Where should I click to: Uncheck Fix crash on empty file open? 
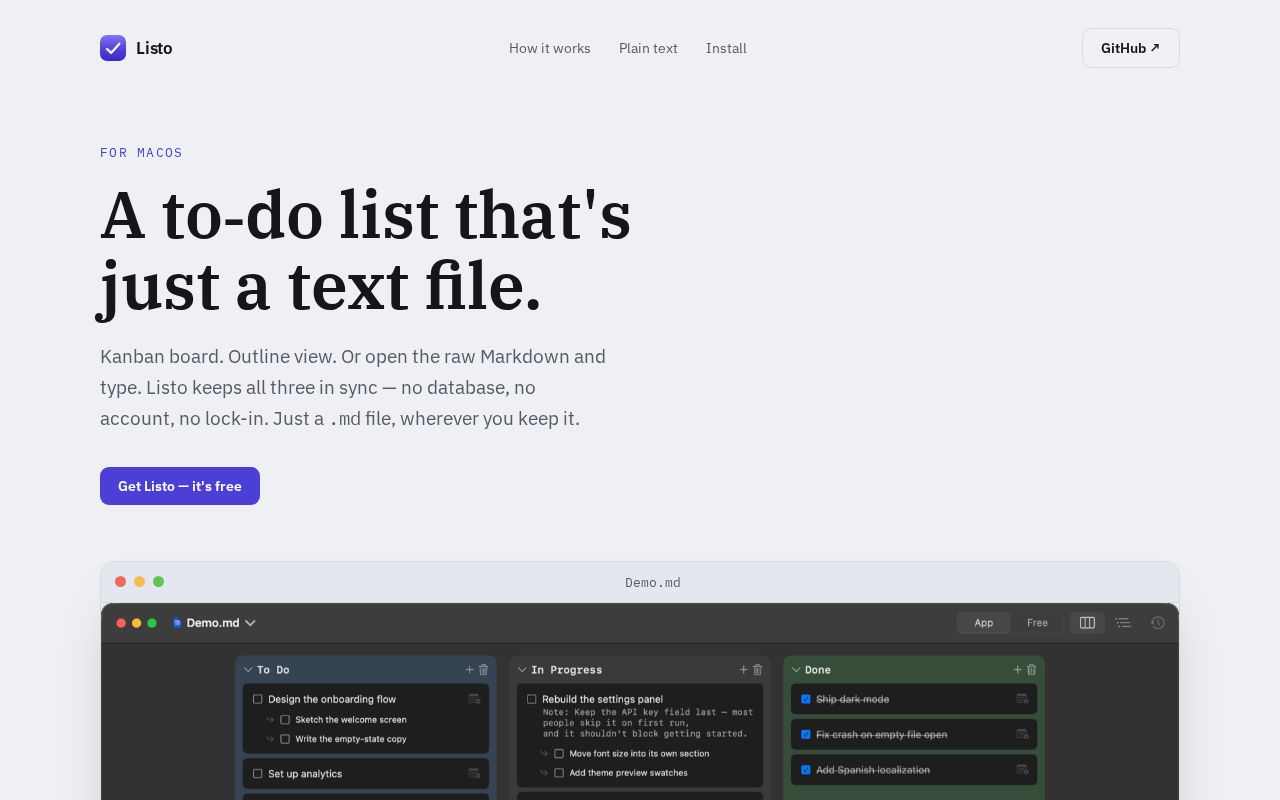click(x=806, y=734)
